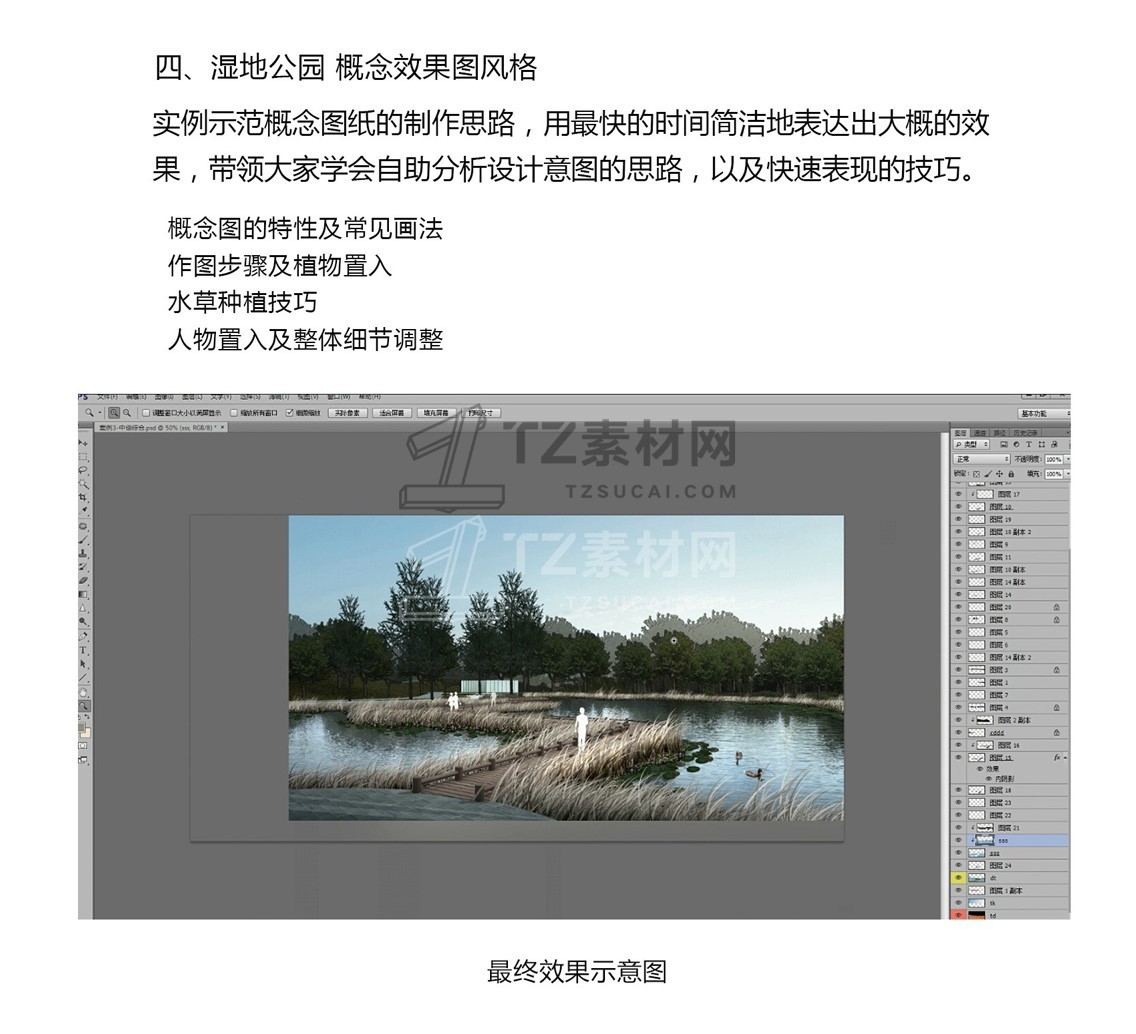Hide layer 图层 17 via eye icon
Screen dimensions: 1136x1034
tap(958, 494)
